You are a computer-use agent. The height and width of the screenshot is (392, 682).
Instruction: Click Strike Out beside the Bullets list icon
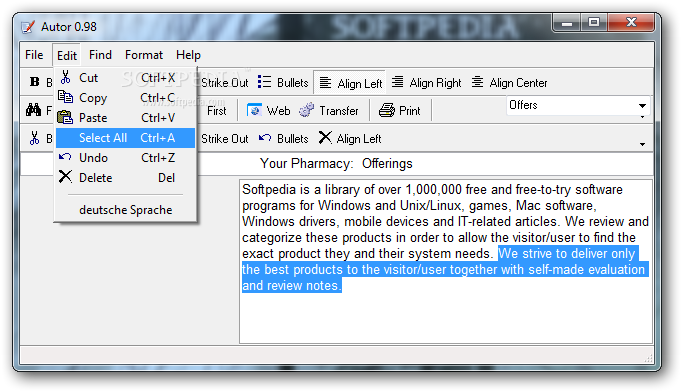[224, 83]
